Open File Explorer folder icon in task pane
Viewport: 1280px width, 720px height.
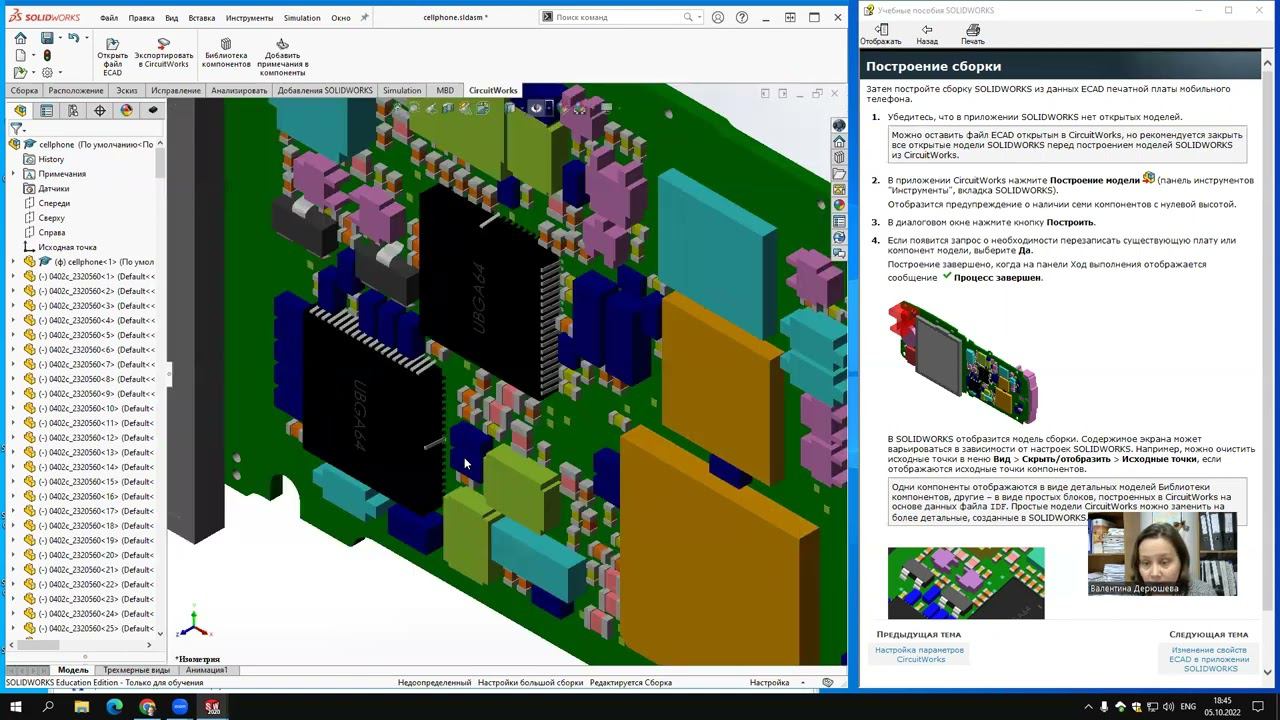point(839,174)
